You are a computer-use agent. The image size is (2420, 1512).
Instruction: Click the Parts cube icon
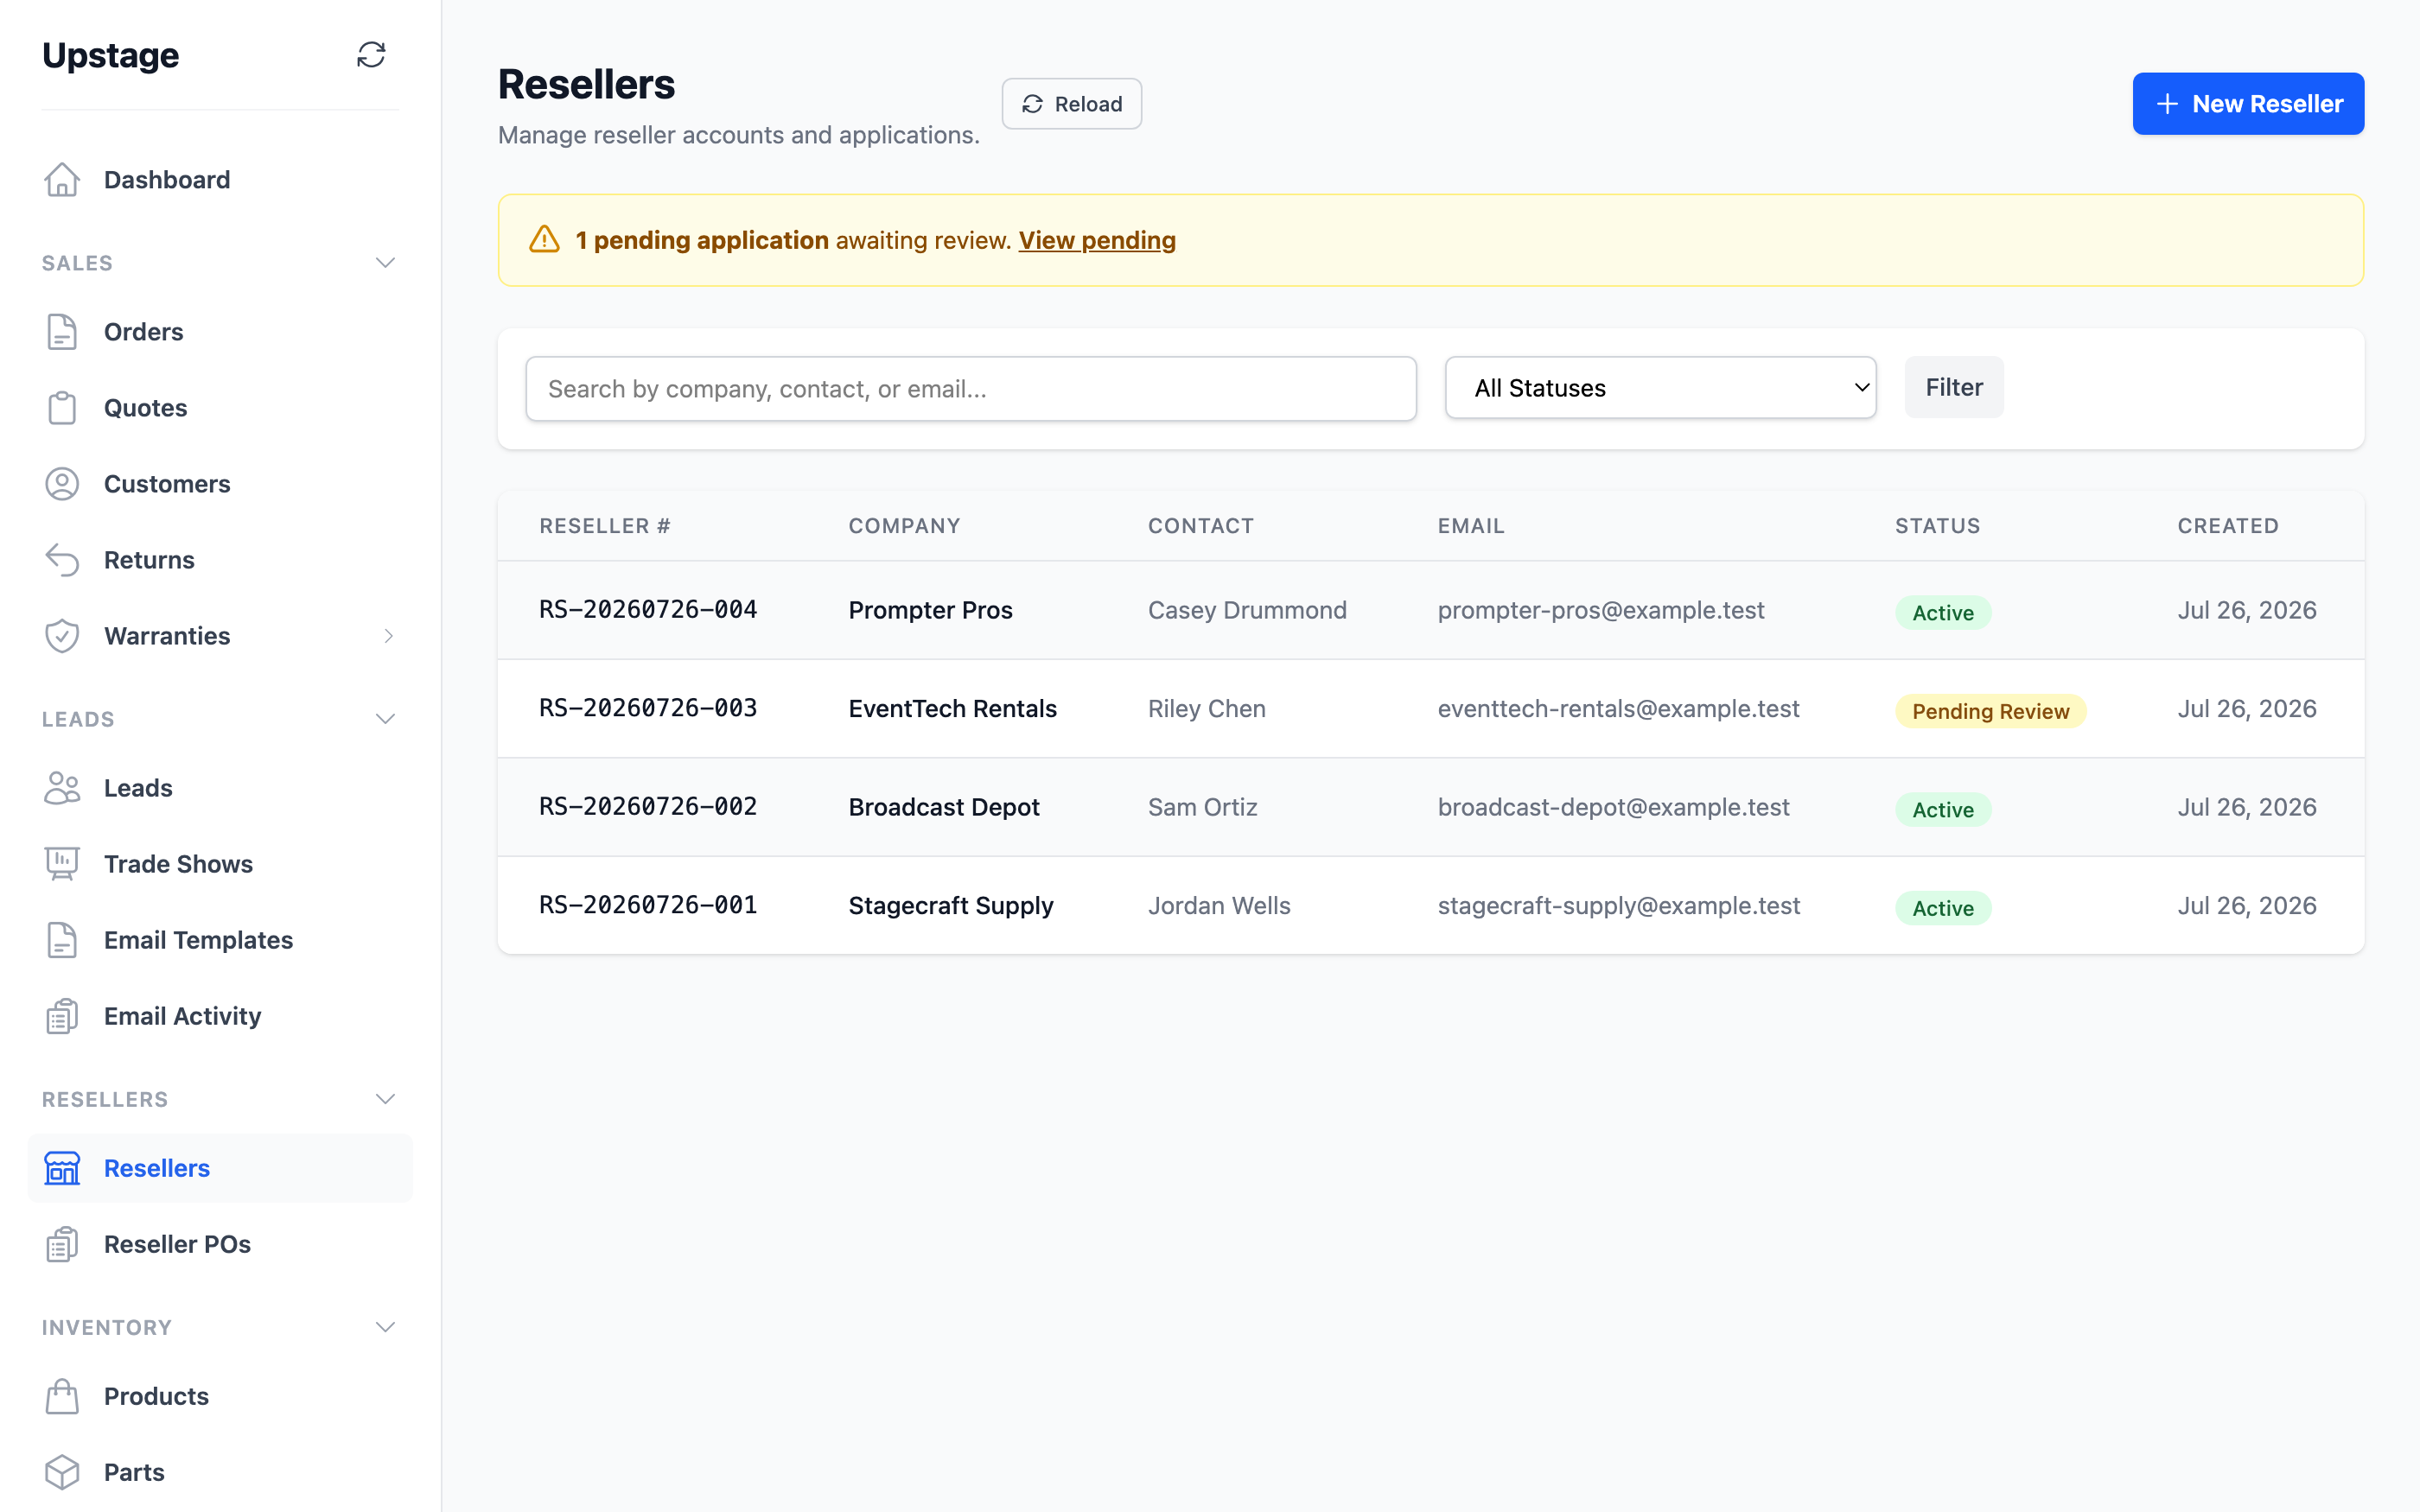click(62, 1472)
